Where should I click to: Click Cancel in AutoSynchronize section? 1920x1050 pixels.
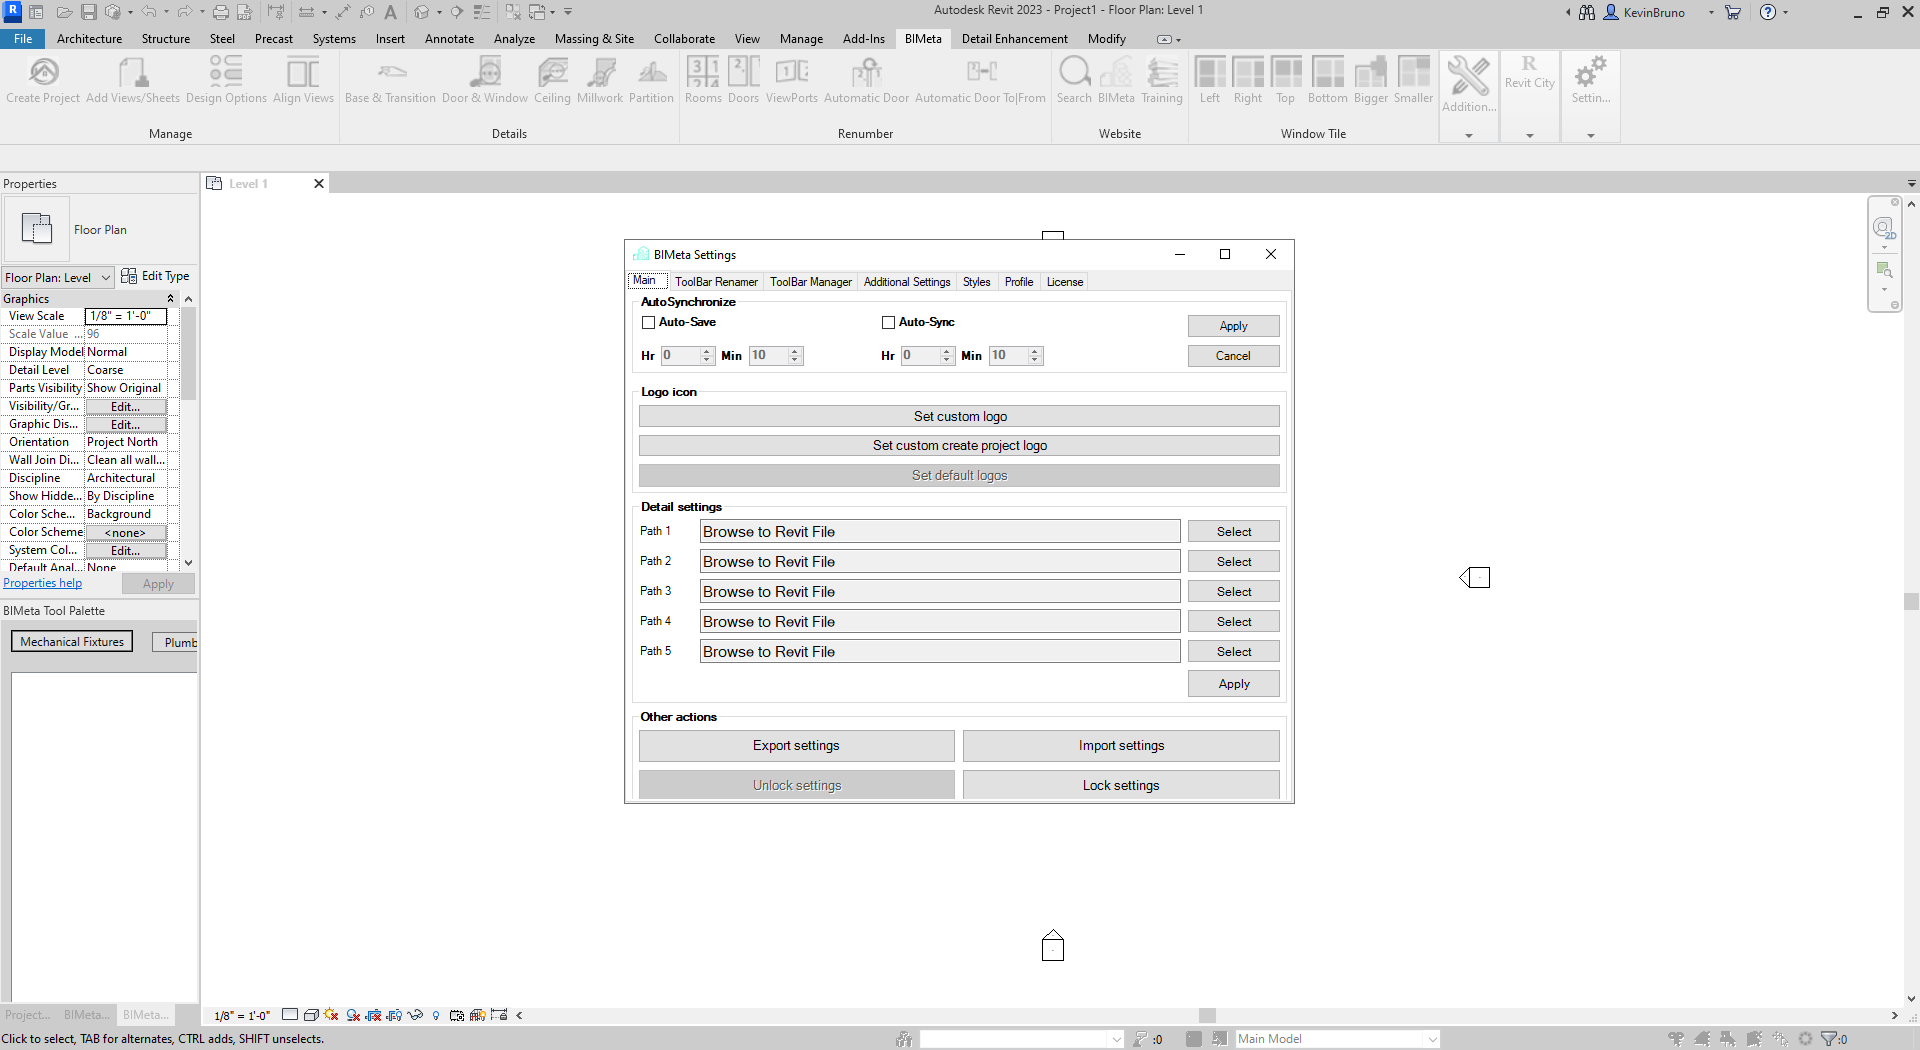[1234, 356]
